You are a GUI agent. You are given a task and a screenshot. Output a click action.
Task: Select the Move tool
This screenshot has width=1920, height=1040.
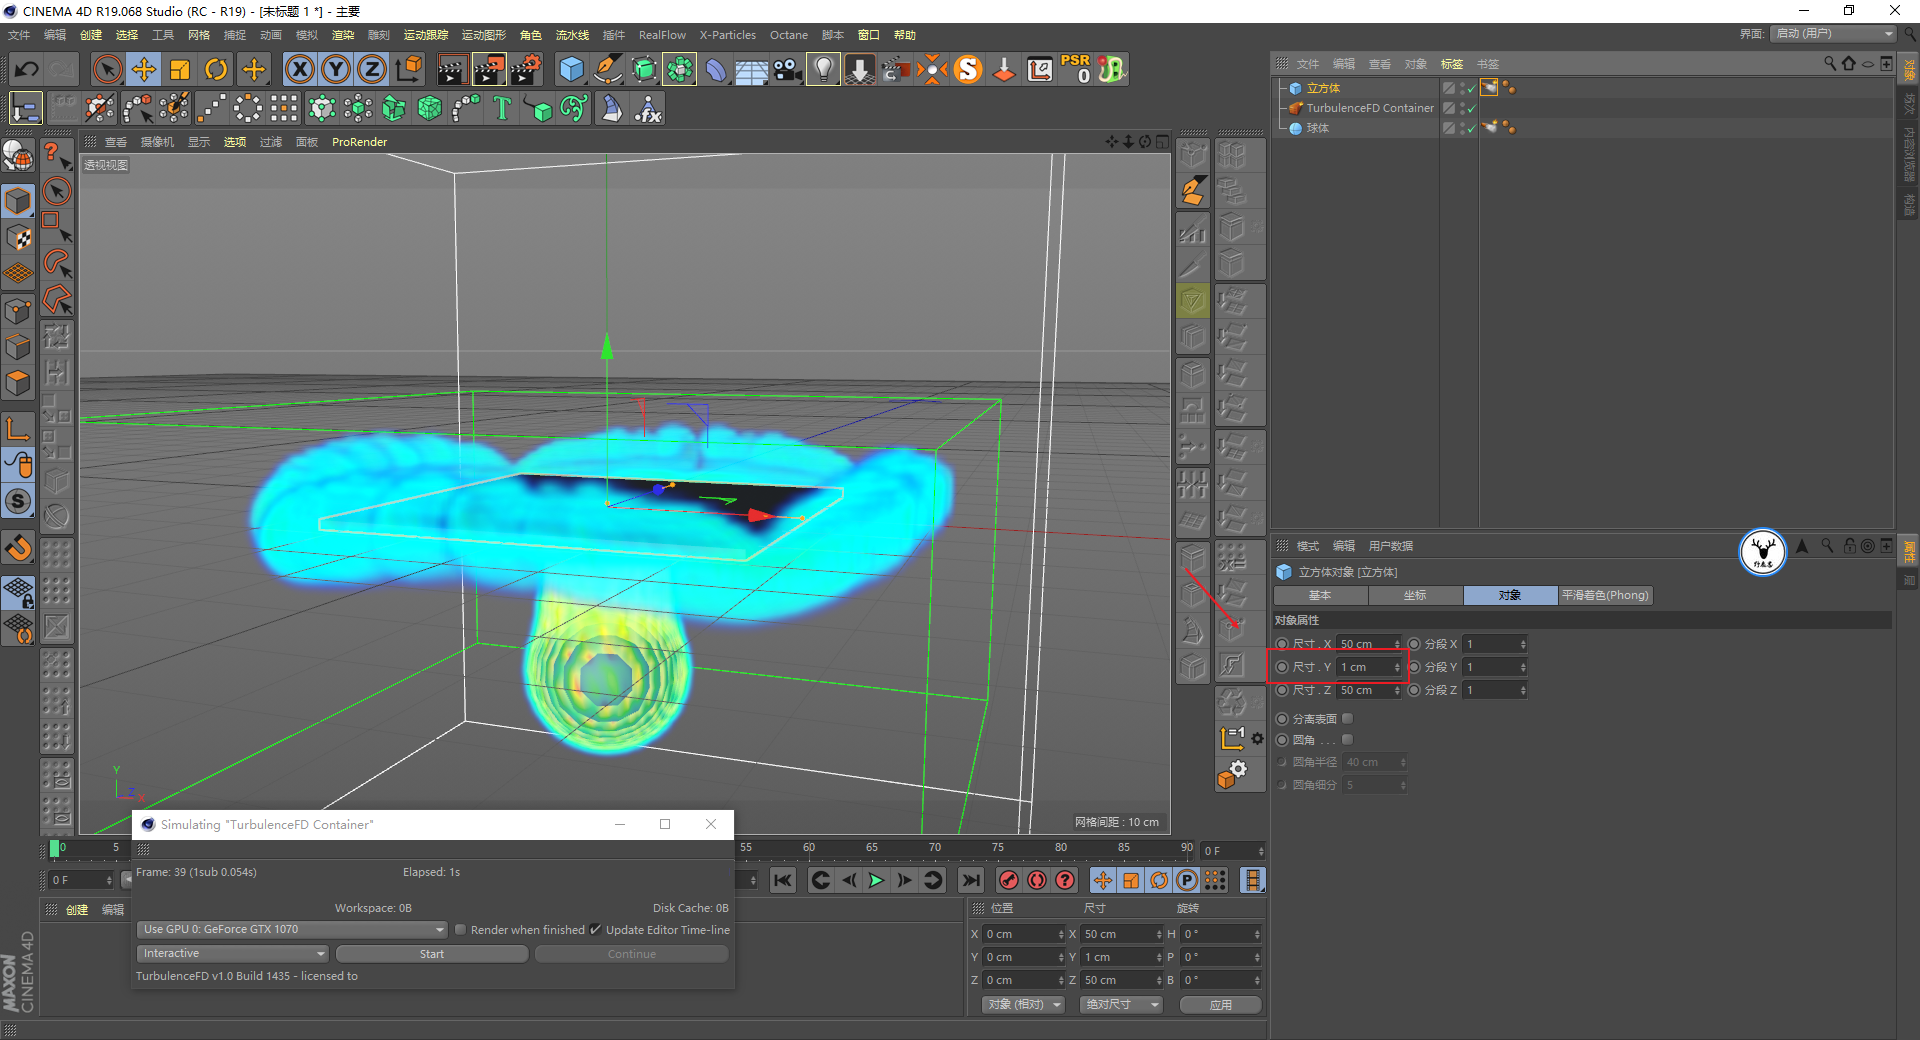pos(144,69)
